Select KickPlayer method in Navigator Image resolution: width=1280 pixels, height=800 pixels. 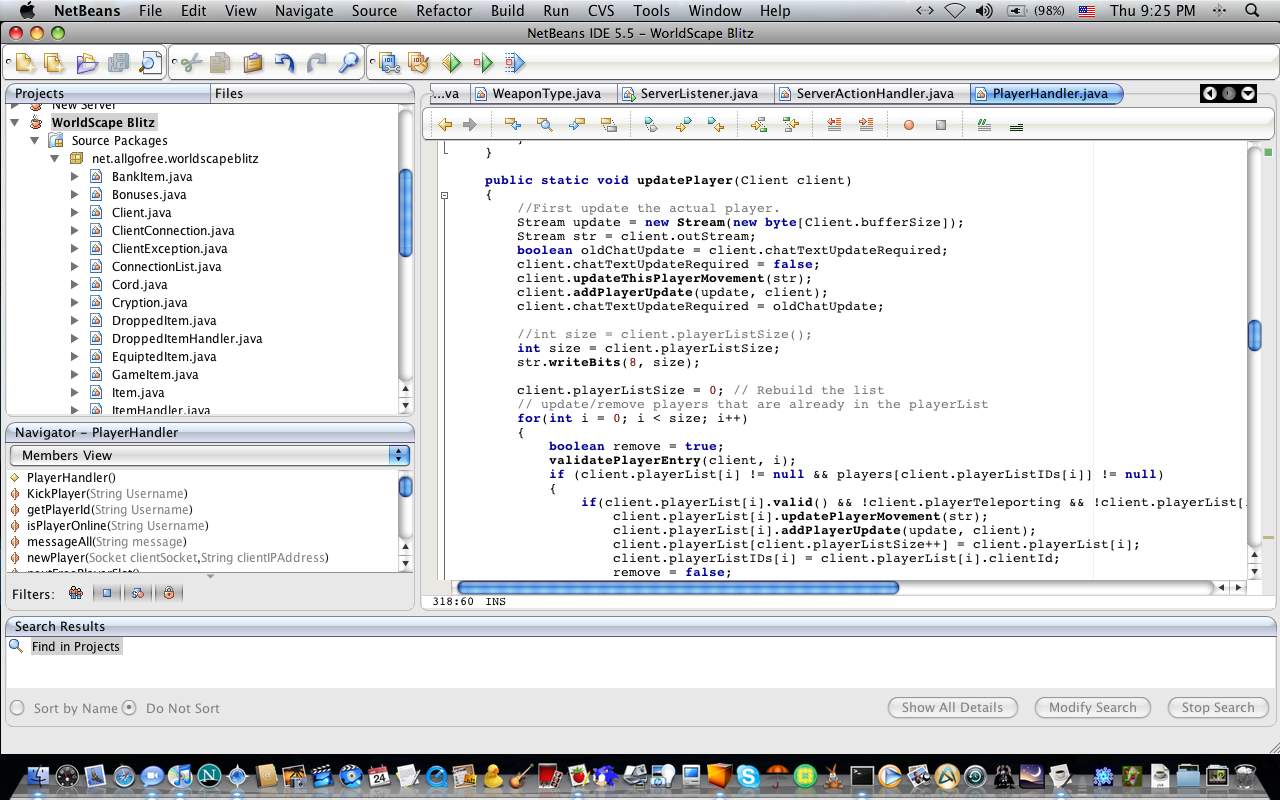[106, 494]
